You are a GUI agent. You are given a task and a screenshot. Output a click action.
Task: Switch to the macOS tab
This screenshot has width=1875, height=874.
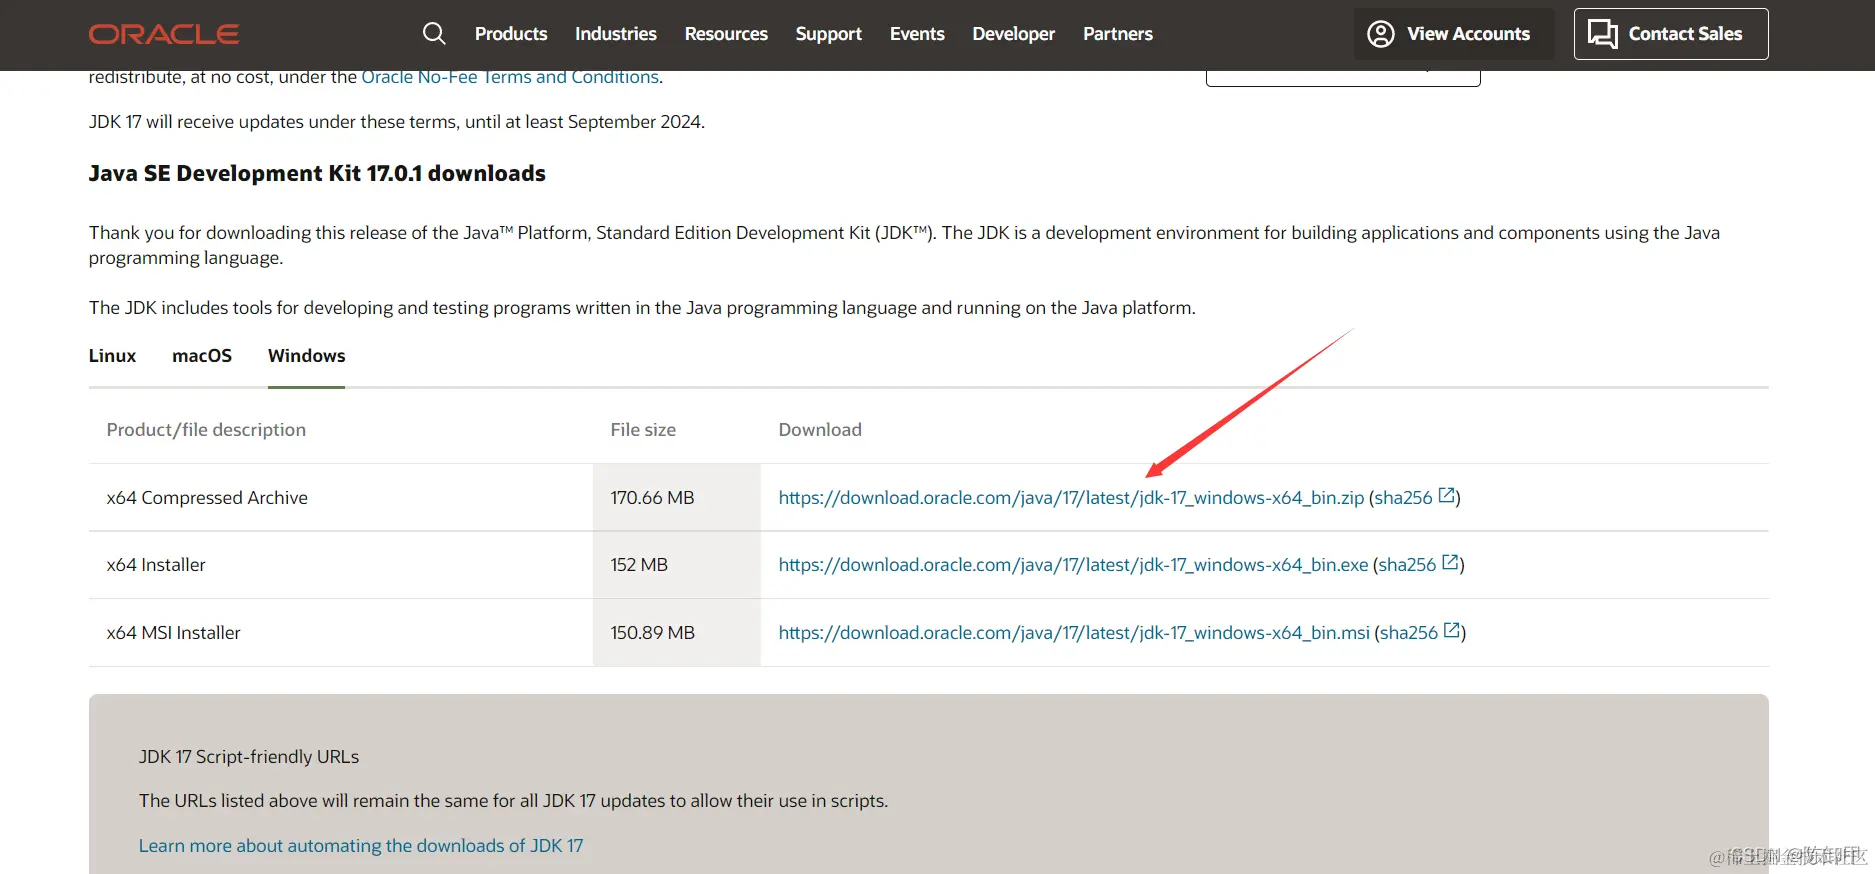[202, 356]
